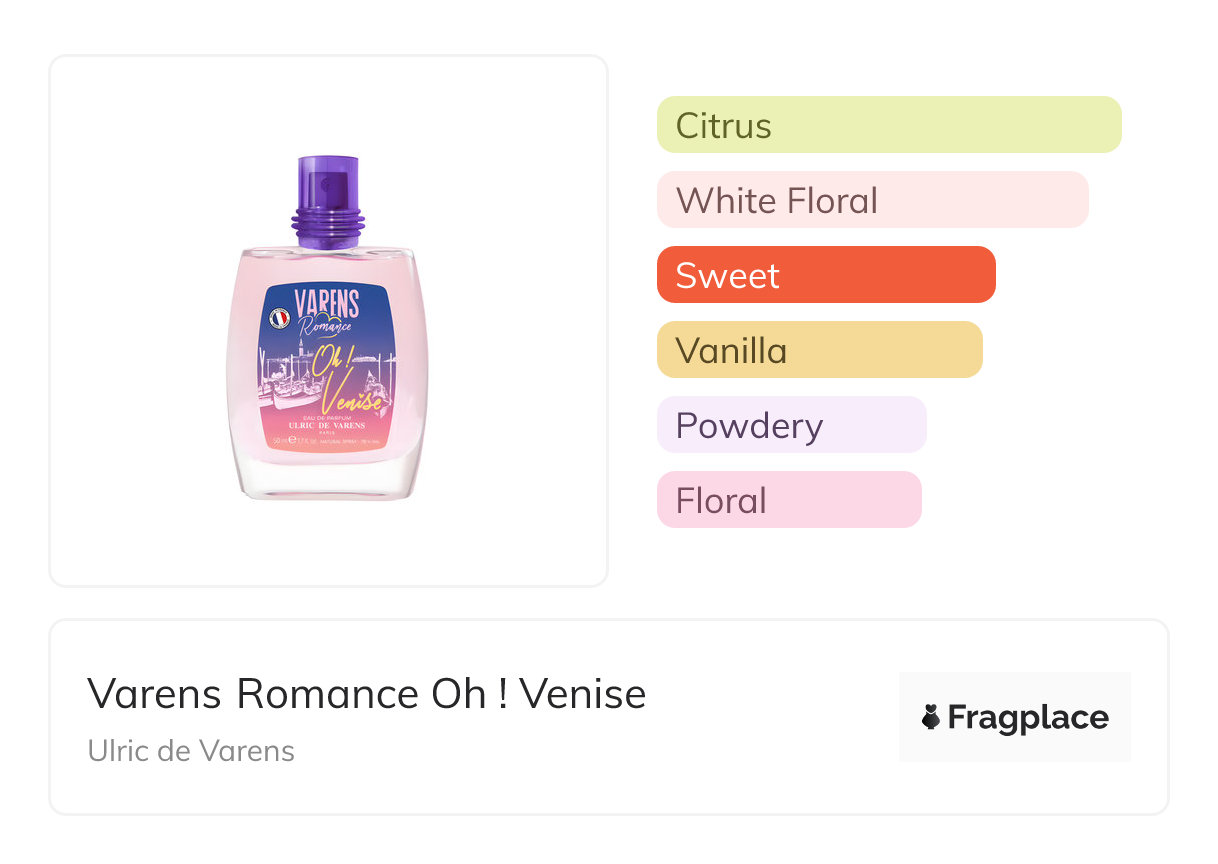Image resolution: width=1218 pixels, height=864 pixels.
Task: Open the perfume bottle product image
Action: tap(328, 320)
